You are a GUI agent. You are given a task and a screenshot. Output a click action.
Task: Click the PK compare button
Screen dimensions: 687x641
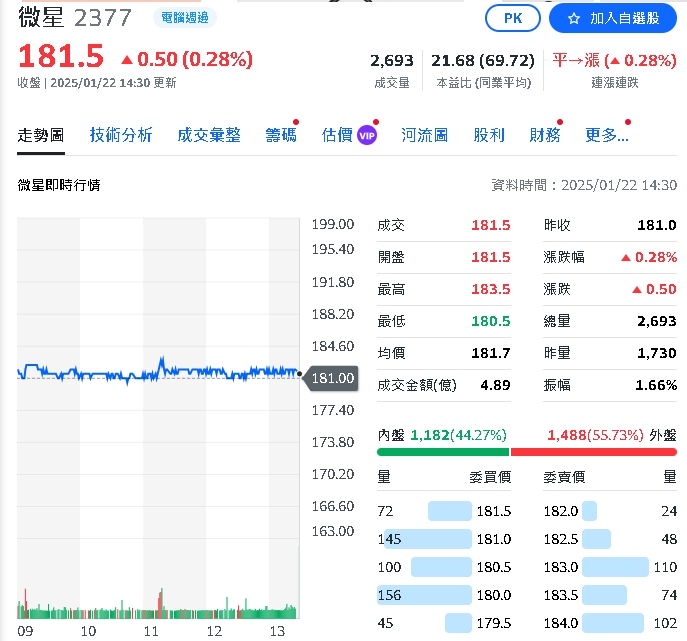coord(513,18)
